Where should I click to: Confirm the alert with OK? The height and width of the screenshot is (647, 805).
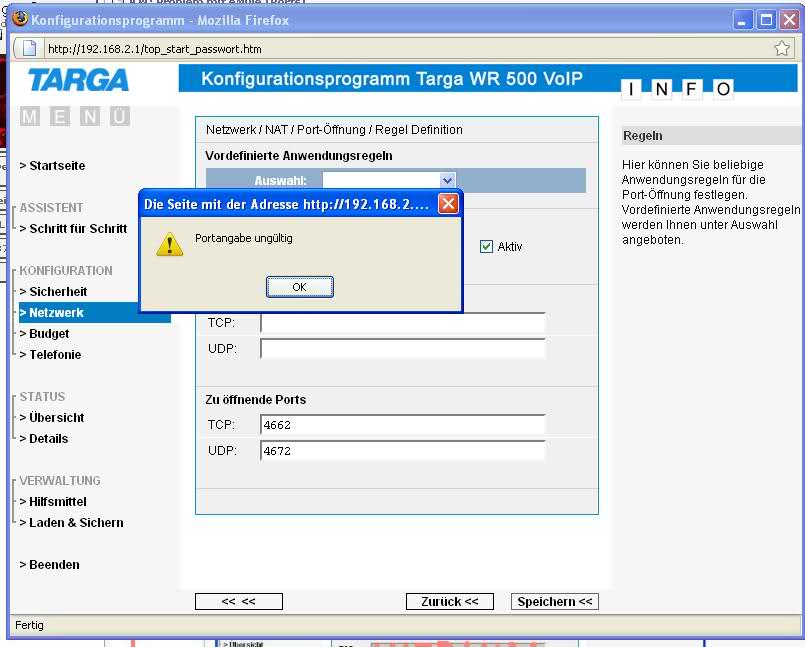point(300,287)
